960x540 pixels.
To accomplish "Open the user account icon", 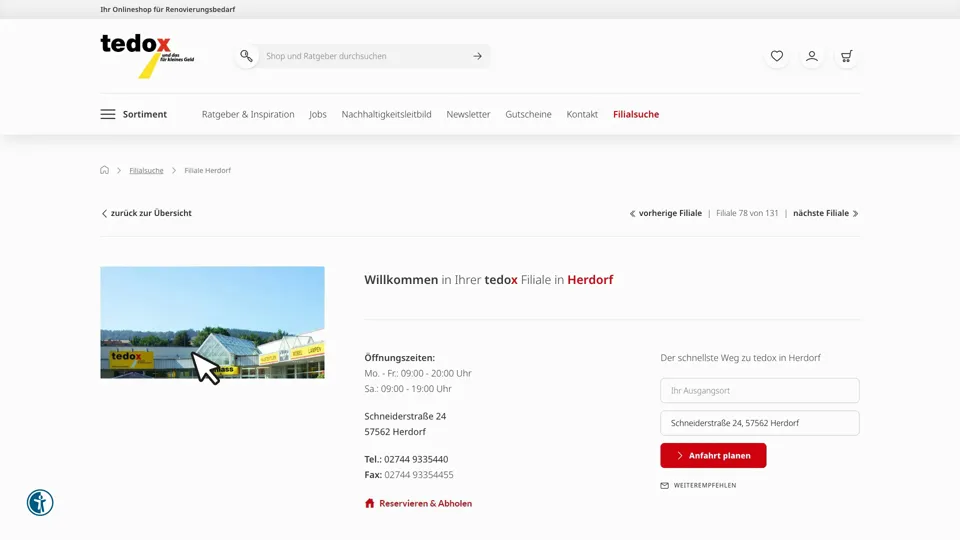I will [812, 56].
